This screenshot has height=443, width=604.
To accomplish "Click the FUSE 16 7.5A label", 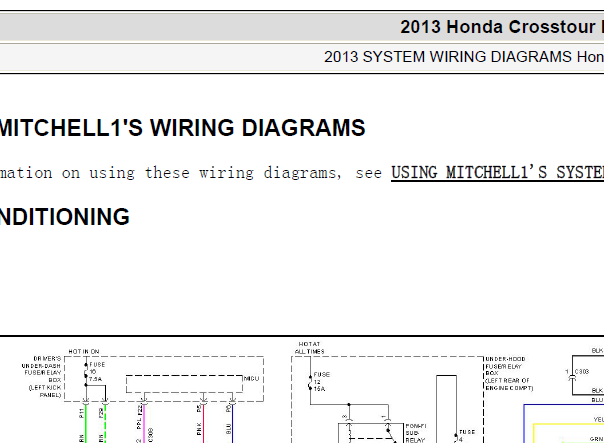I will coord(96,372).
